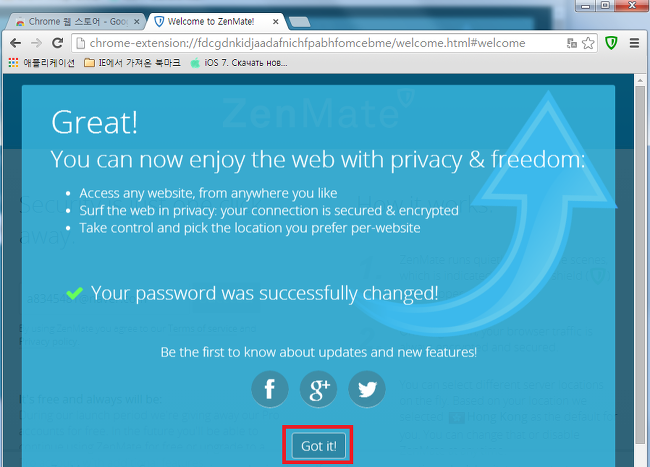The width and height of the screenshot is (650, 467).
Task: Select the Welcome to ZenMate tab
Action: click(x=211, y=22)
